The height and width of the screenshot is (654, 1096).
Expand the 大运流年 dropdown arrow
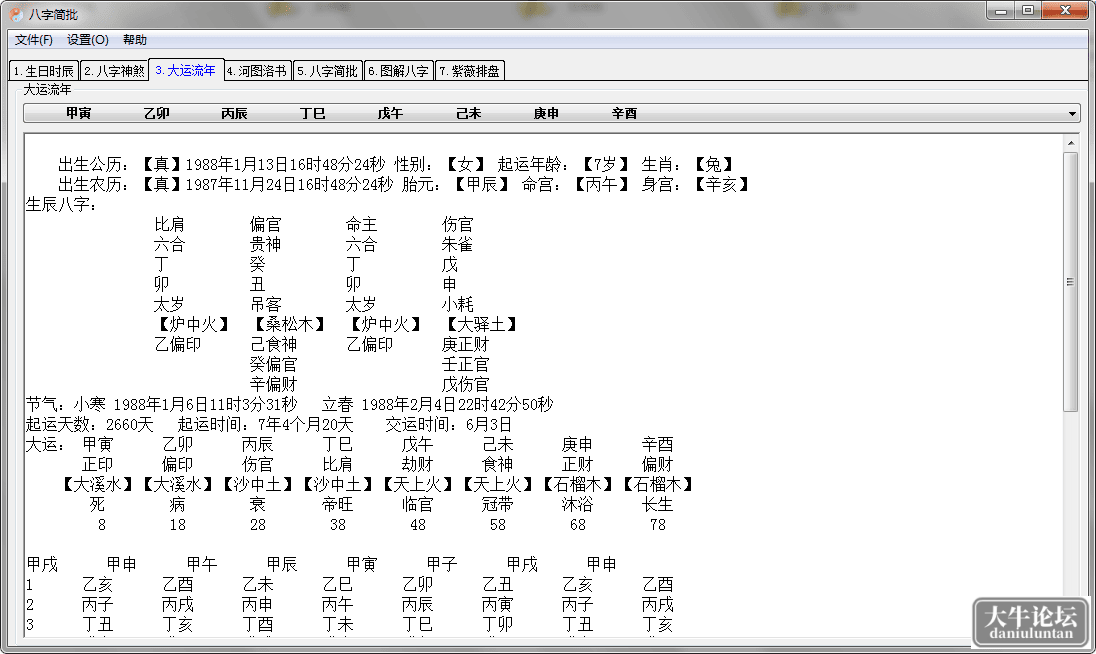1072,113
